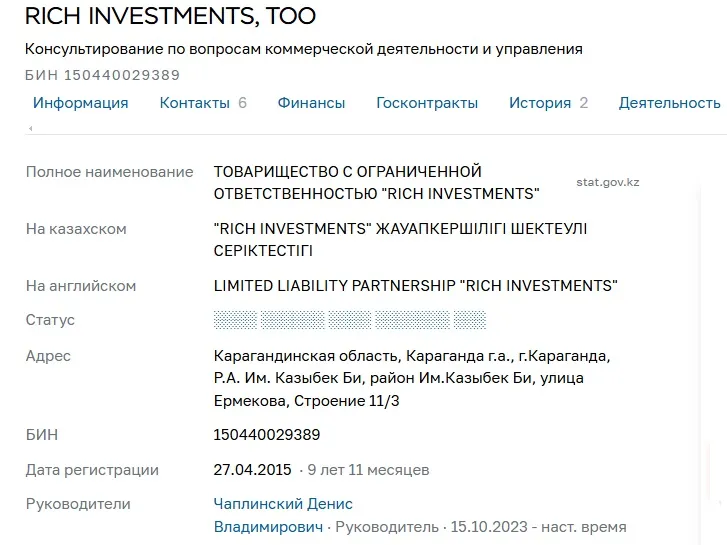Switch to the Контакты tab
727x545 pixels.
[x=195, y=103]
